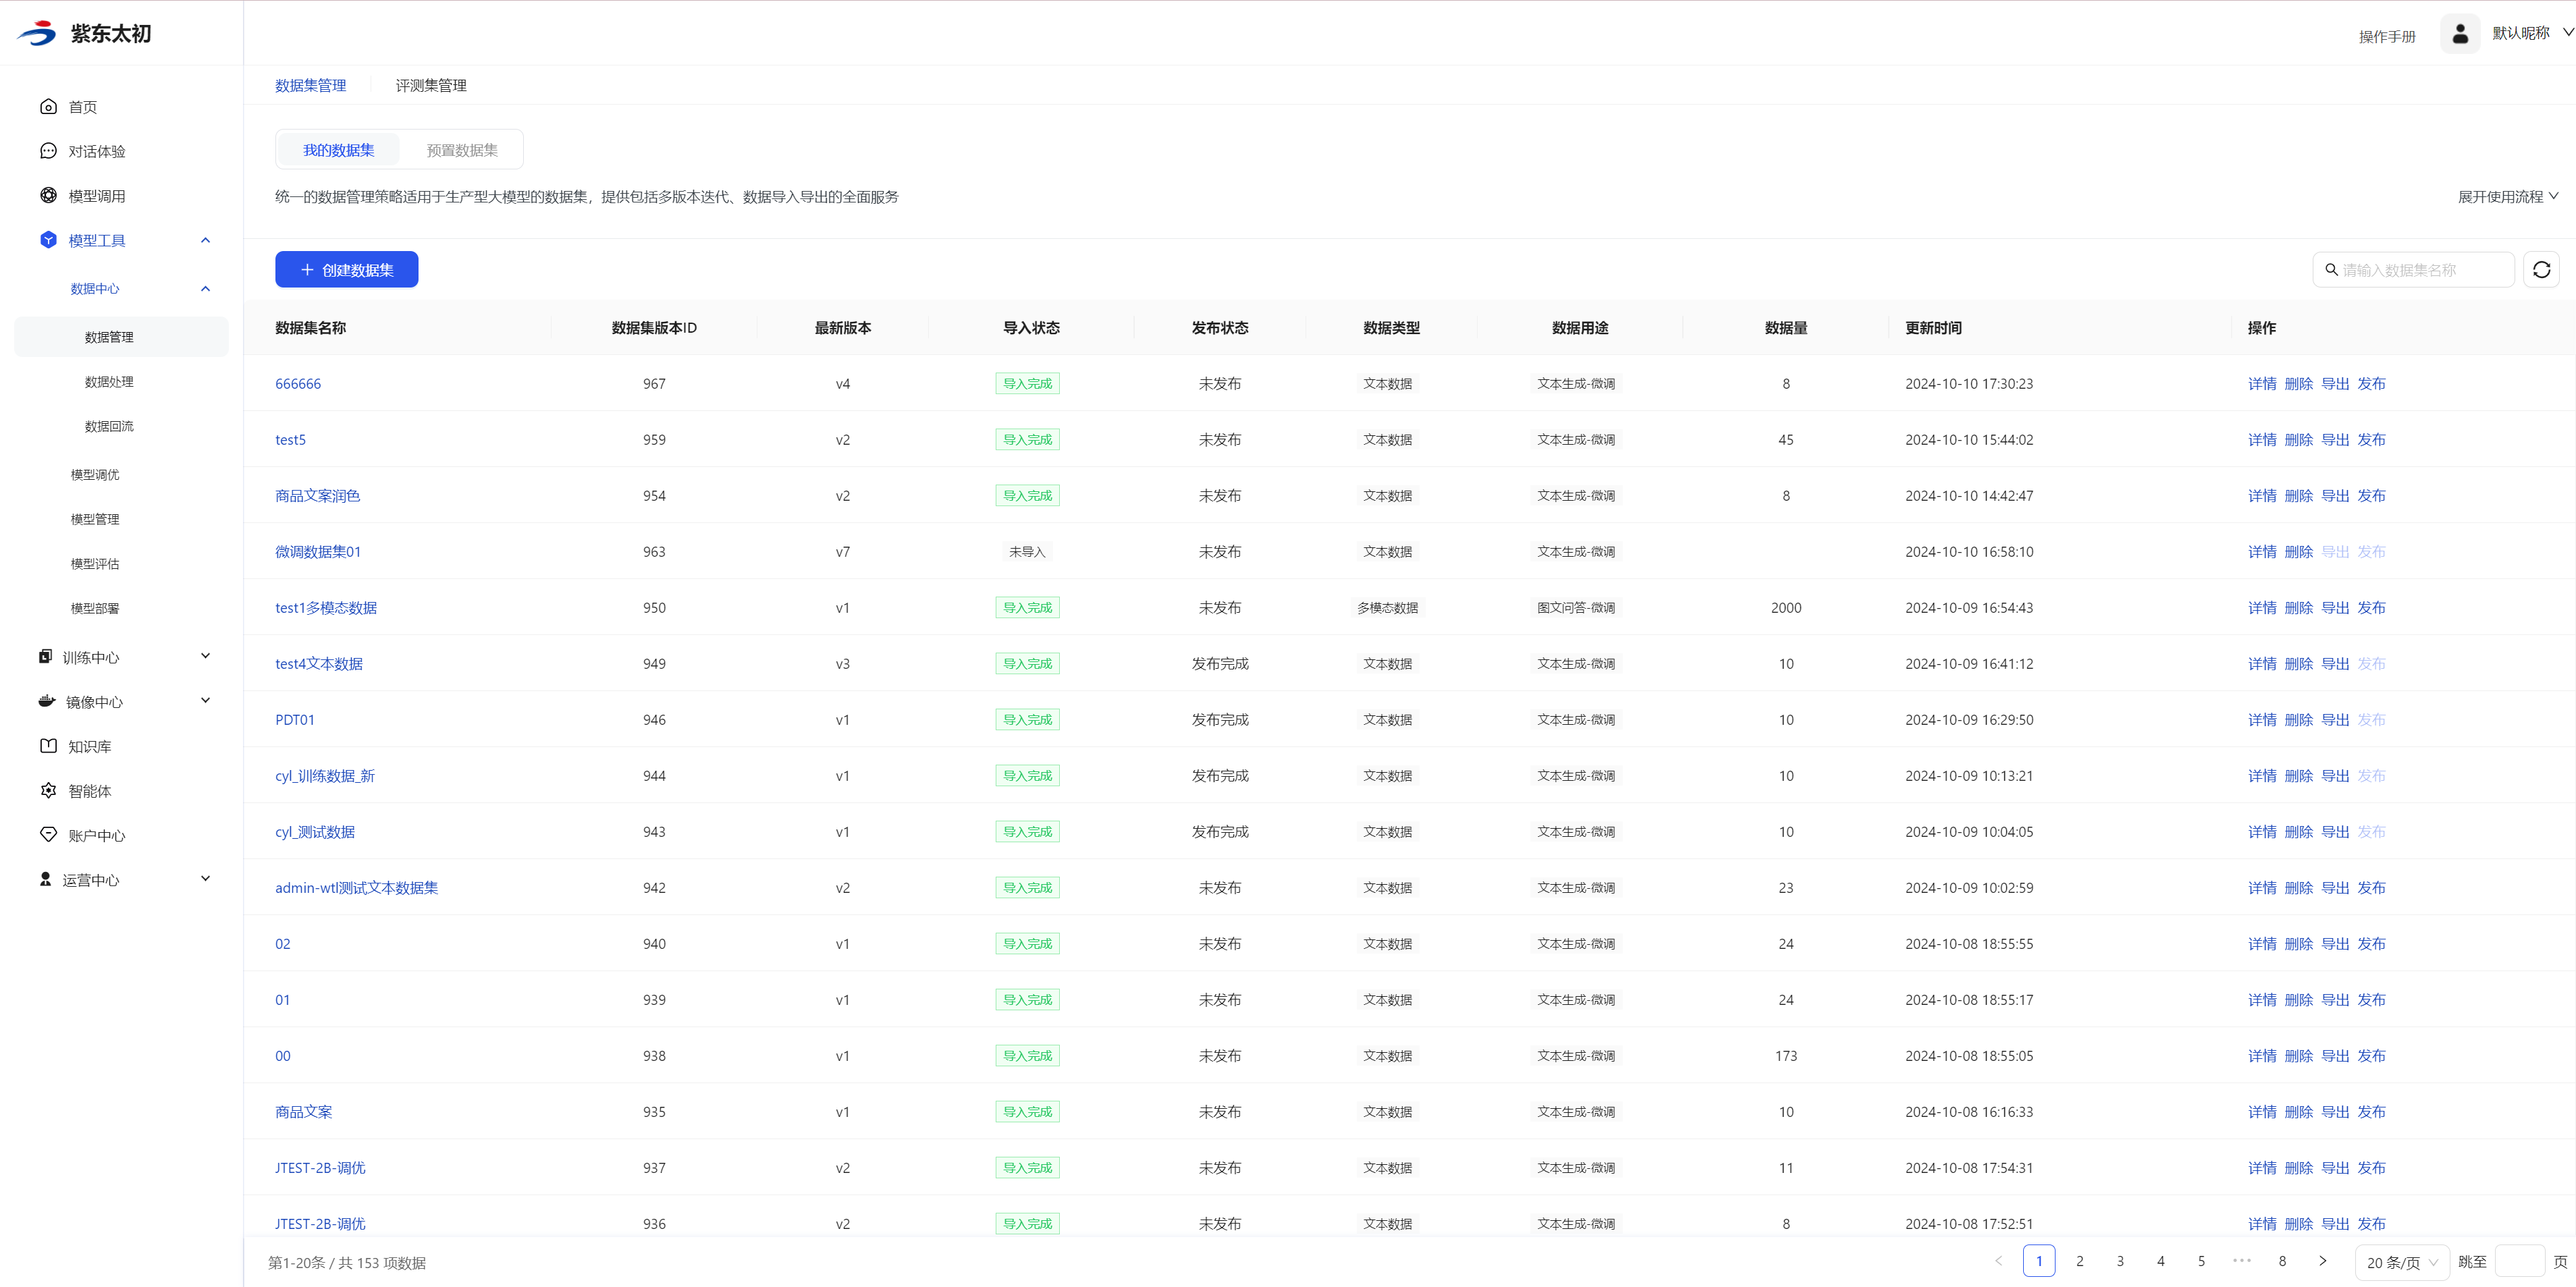Select the 模型调用 sidebar icon

point(48,196)
